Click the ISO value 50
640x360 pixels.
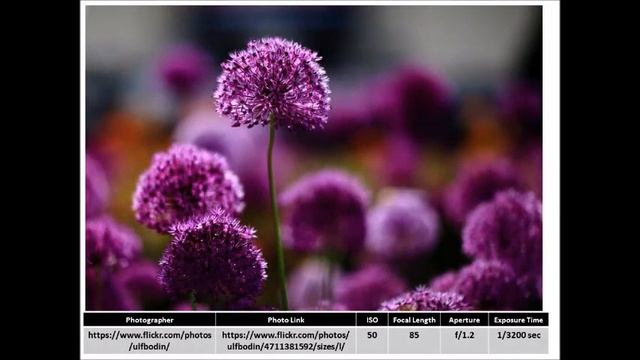(x=372, y=335)
